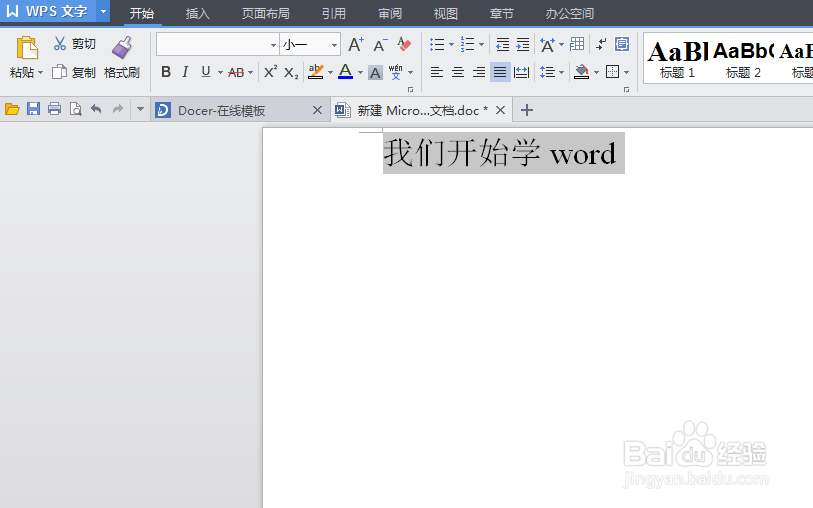This screenshot has width=813, height=508.
Task: Toggle character shading on selected text
Action: [375, 73]
